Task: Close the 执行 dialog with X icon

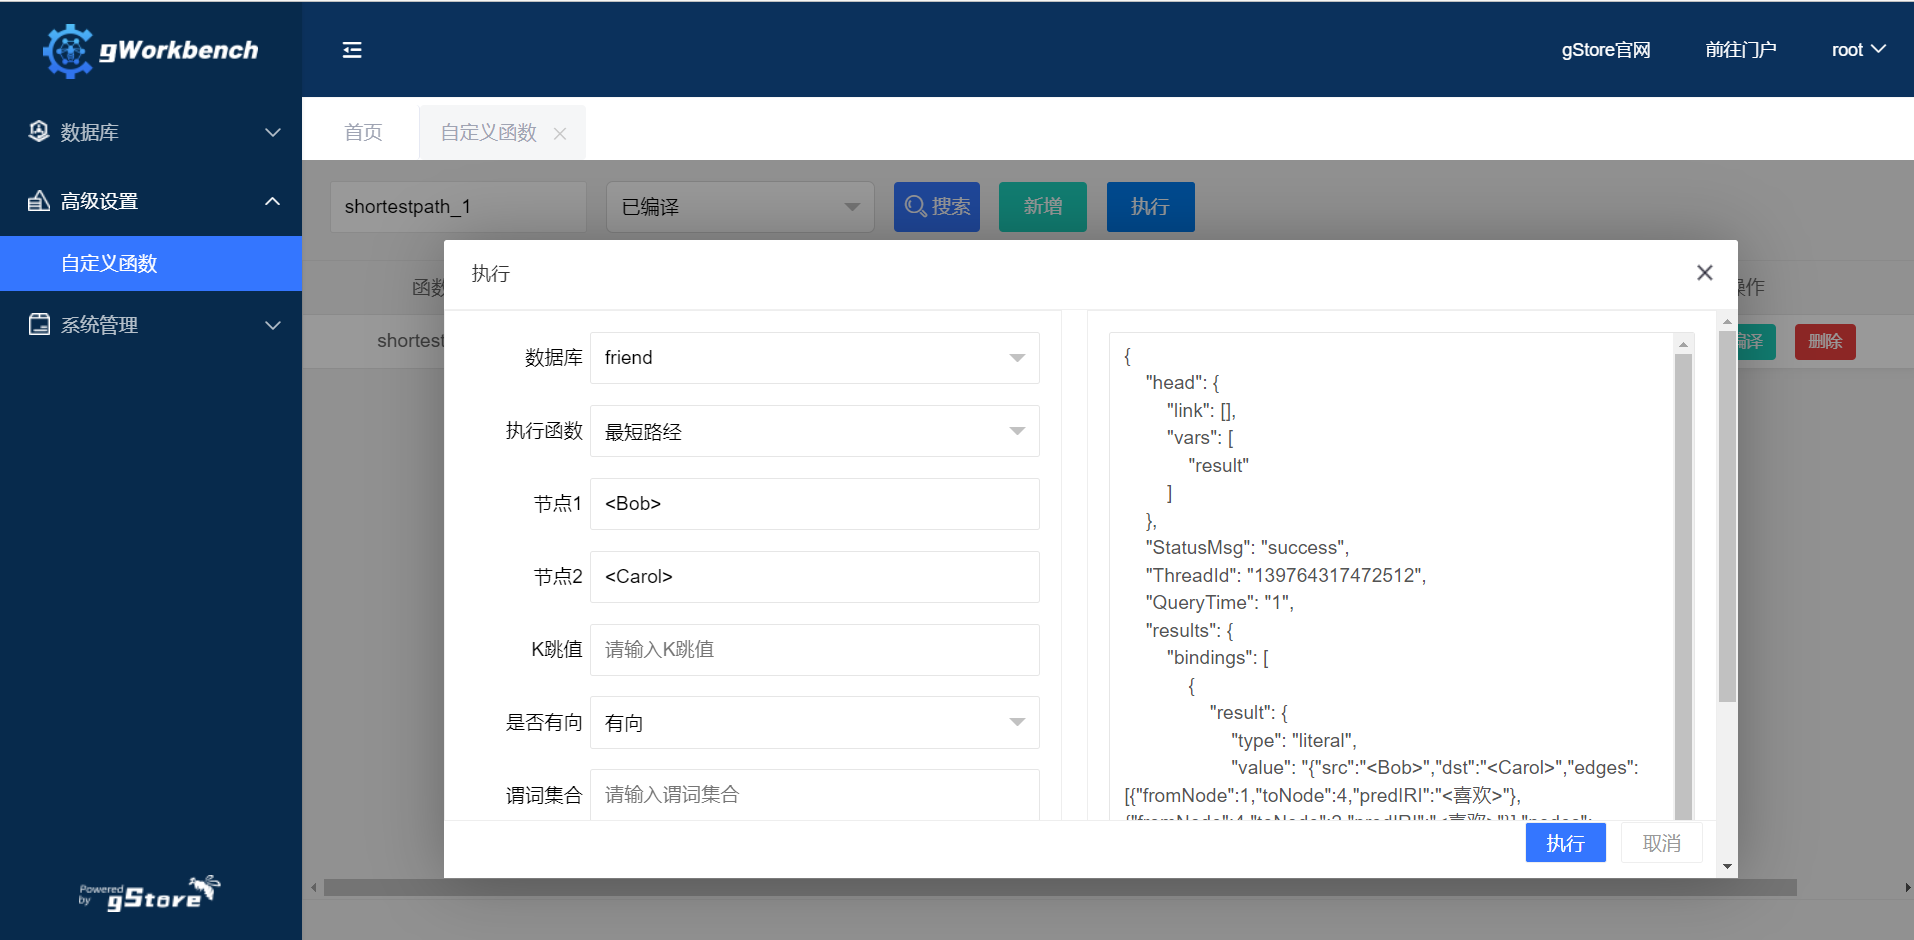Action: [x=1705, y=273]
